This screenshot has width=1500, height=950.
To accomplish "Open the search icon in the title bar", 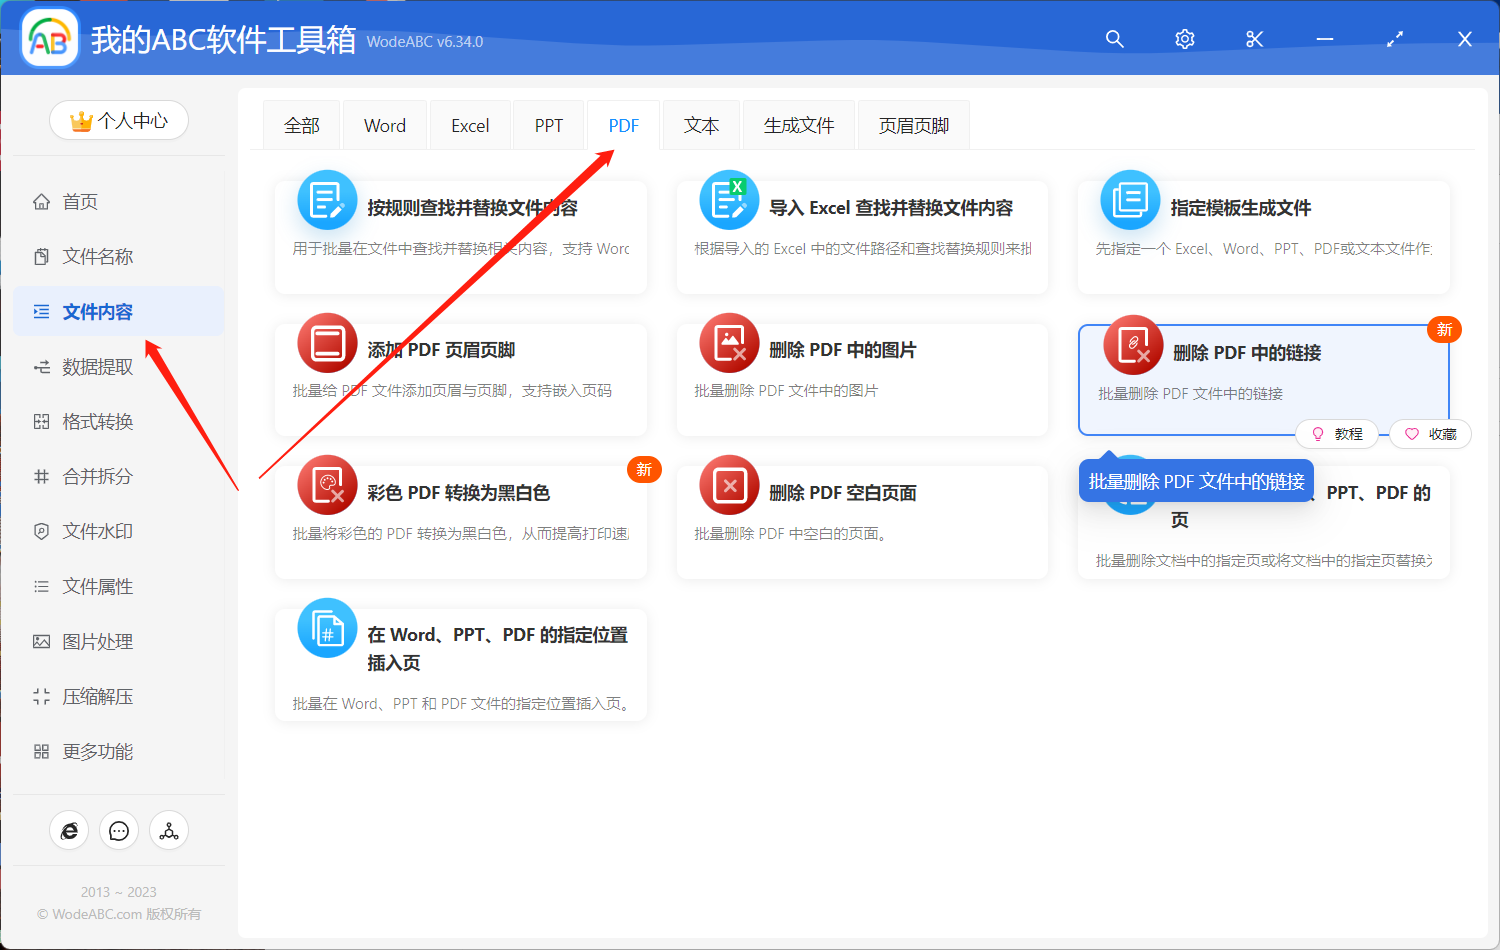I will (x=1114, y=39).
